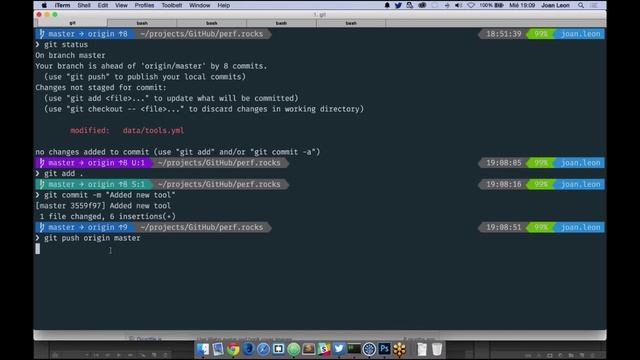The image size is (640, 360).
Task: Open the Shell menu
Action: tap(84, 5)
